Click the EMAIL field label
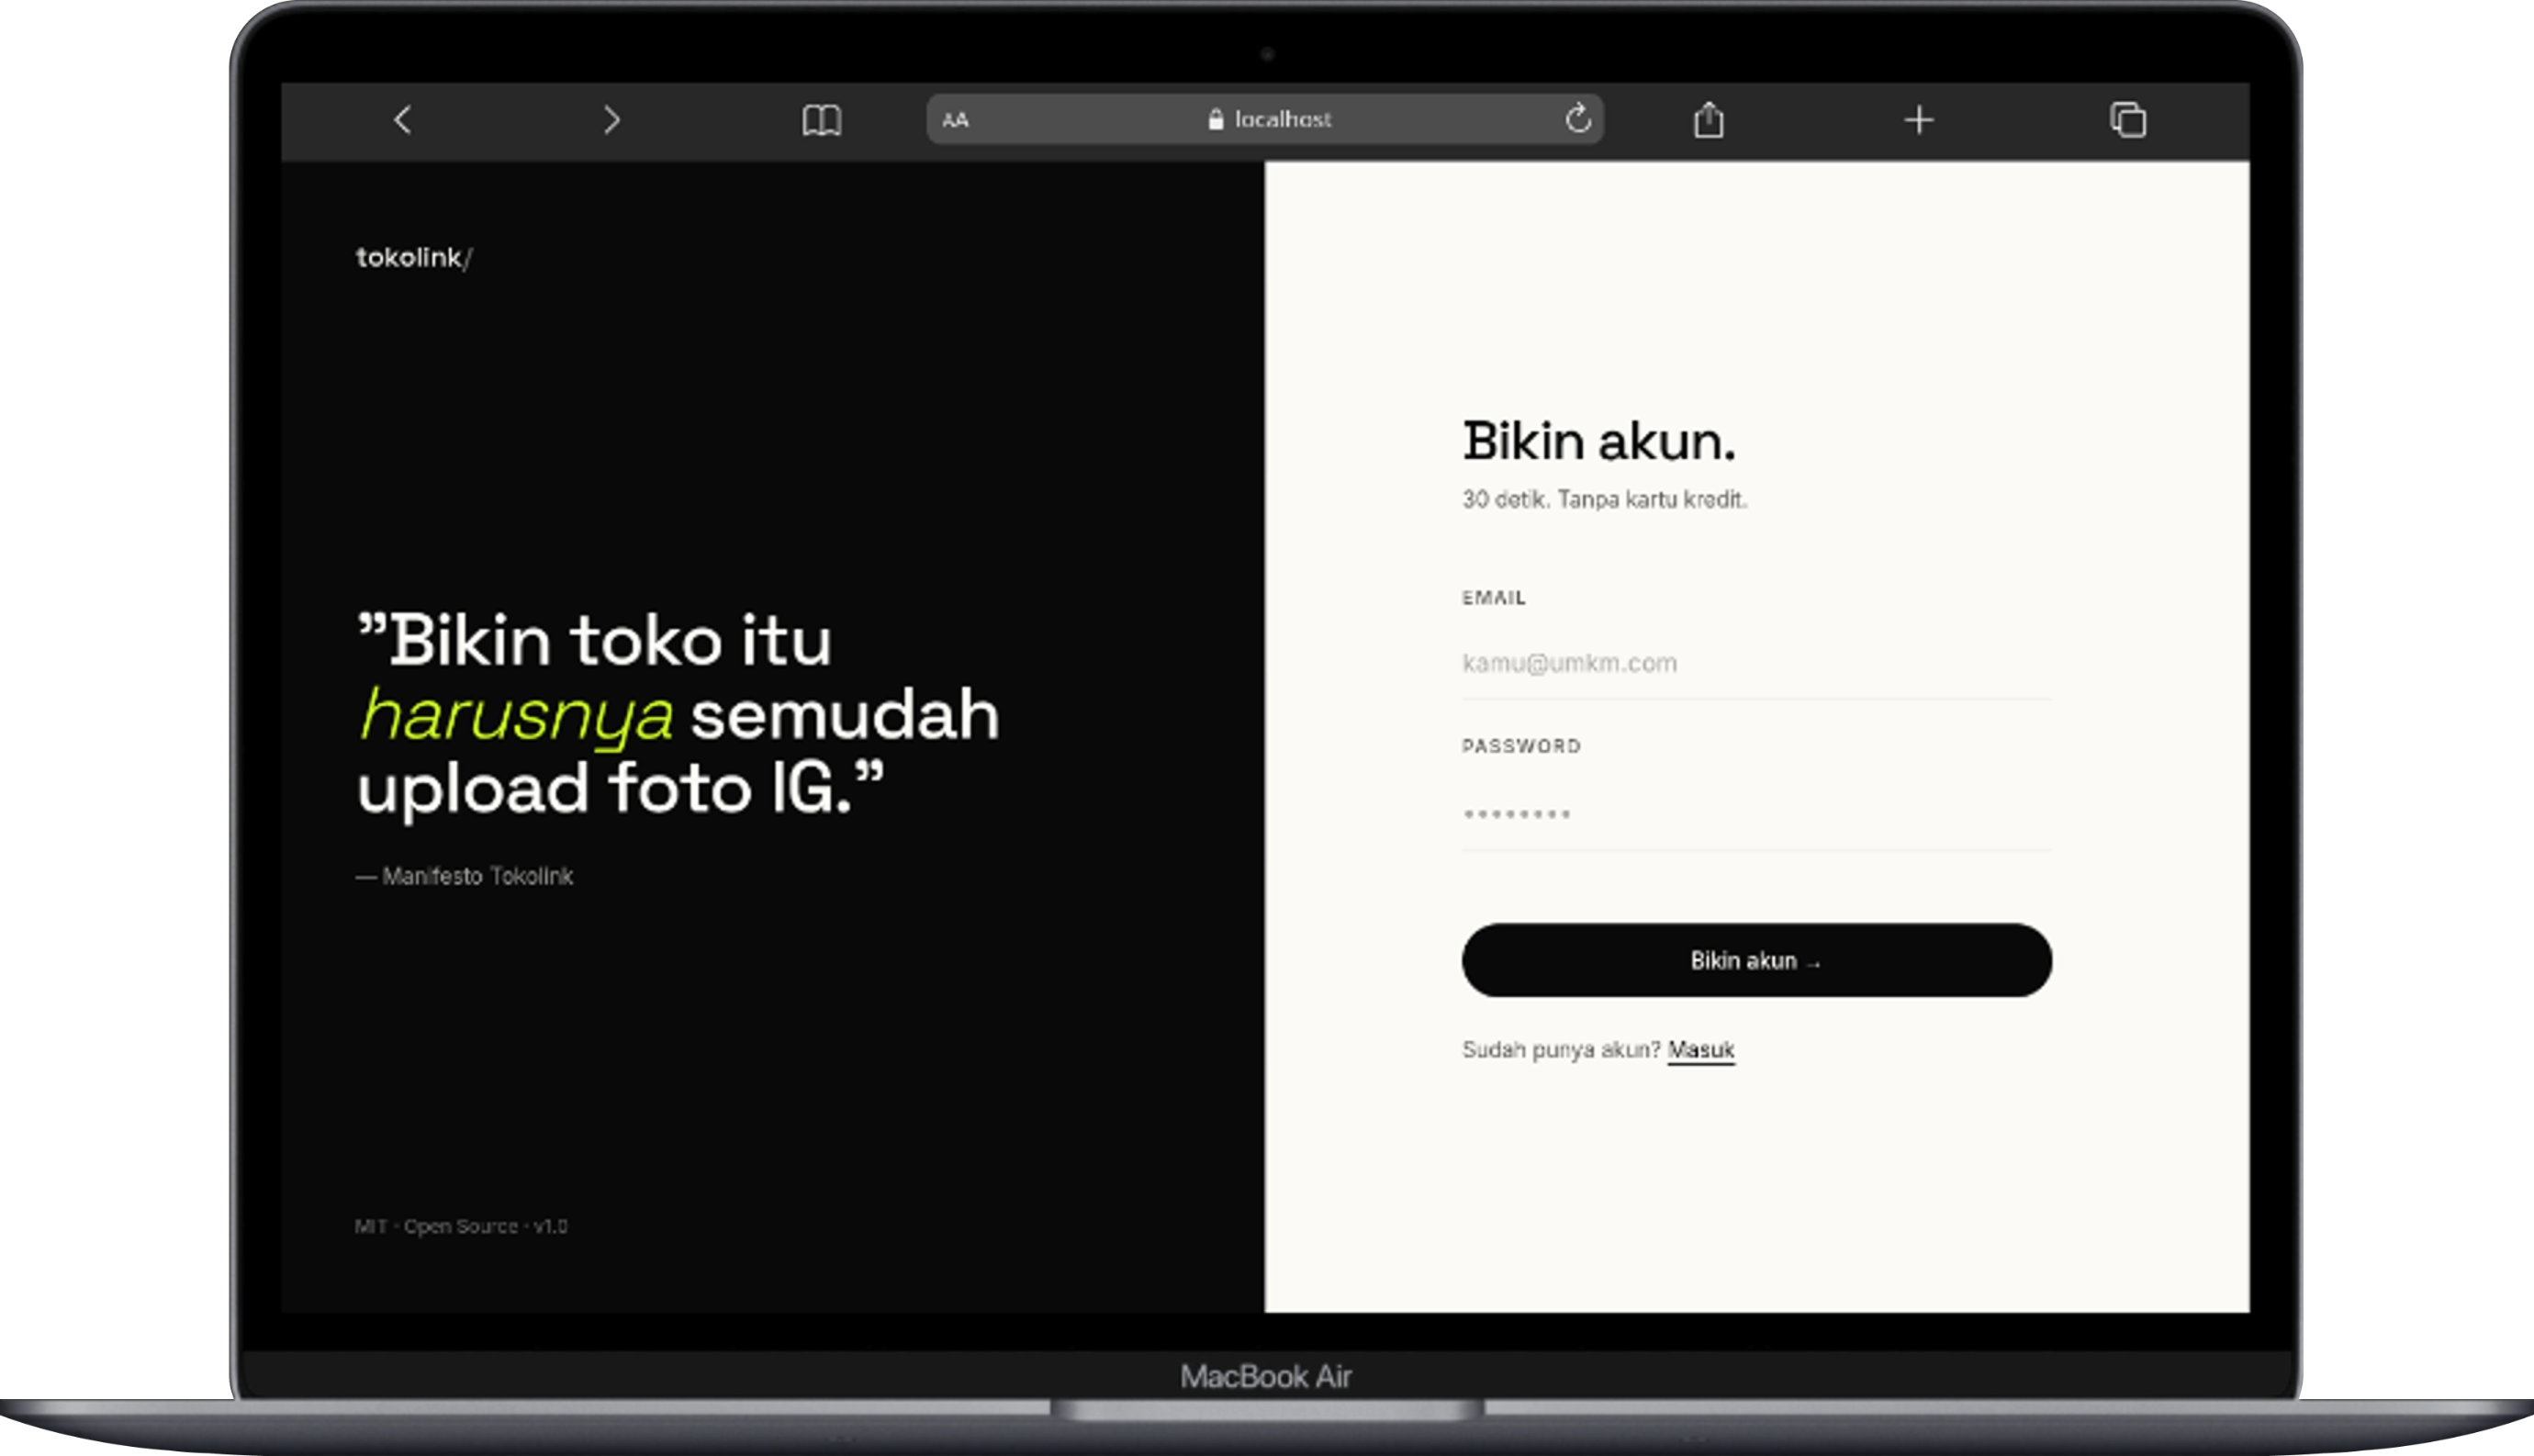 (x=1494, y=598)
